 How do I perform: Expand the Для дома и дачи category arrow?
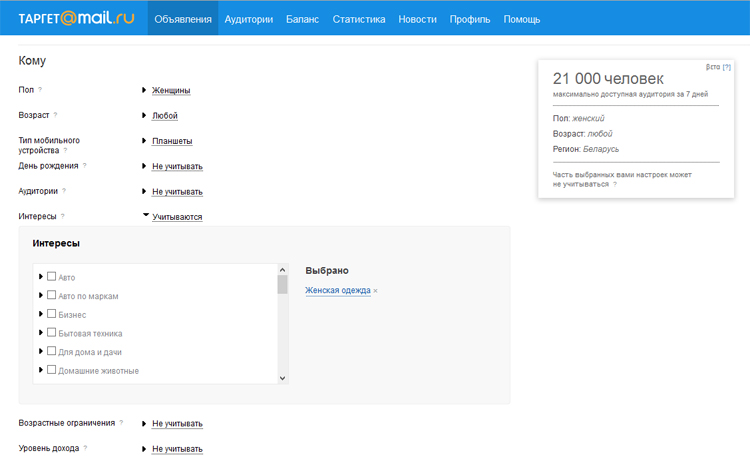coord(41,351)
